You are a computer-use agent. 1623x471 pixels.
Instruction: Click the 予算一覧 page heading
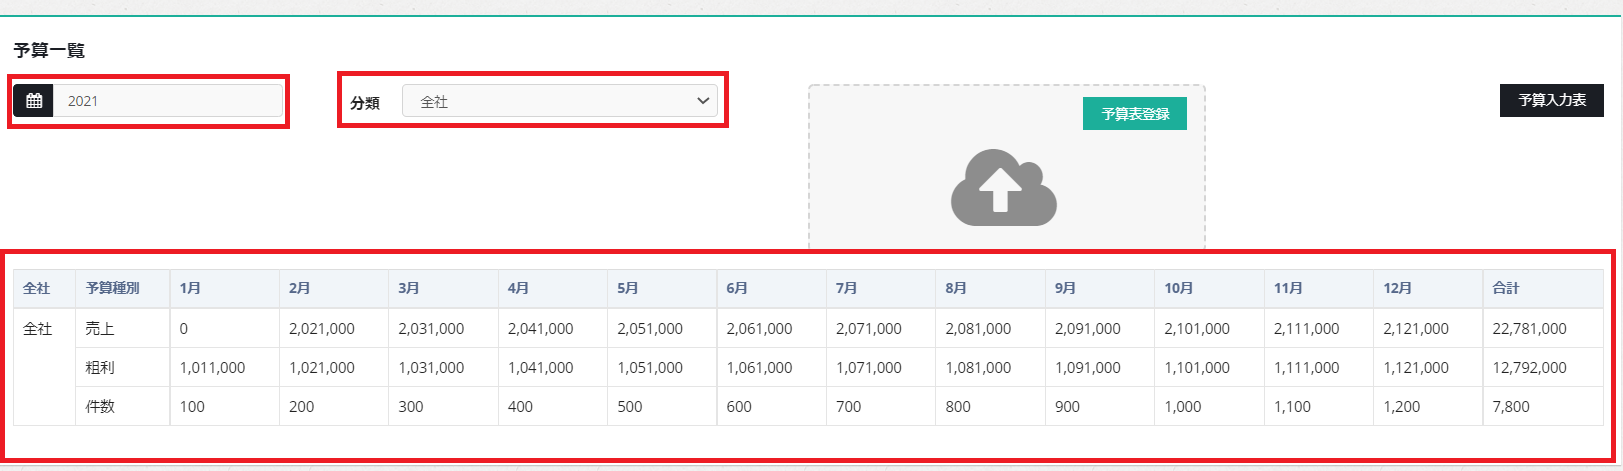pos(49,50)
